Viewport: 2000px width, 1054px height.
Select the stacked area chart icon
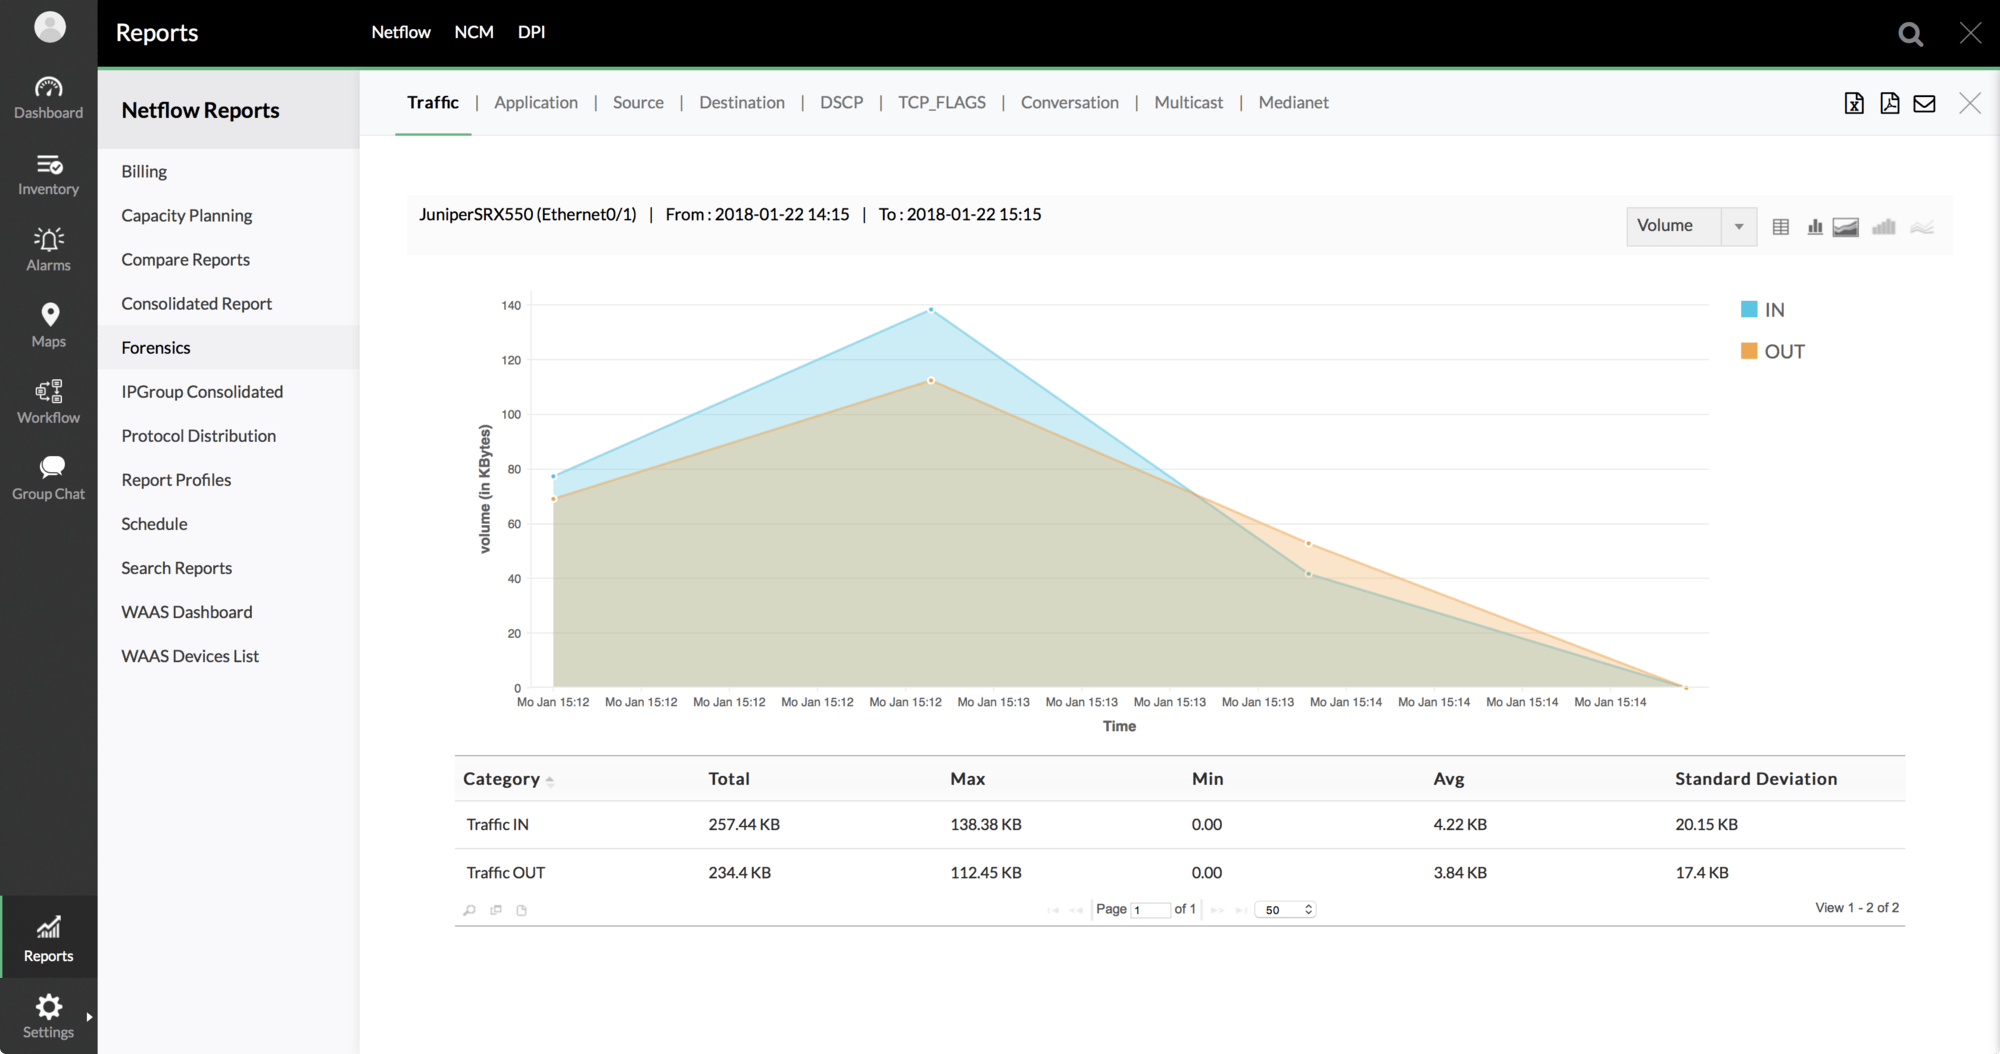pyautogui.click(x=1846, y=226)
